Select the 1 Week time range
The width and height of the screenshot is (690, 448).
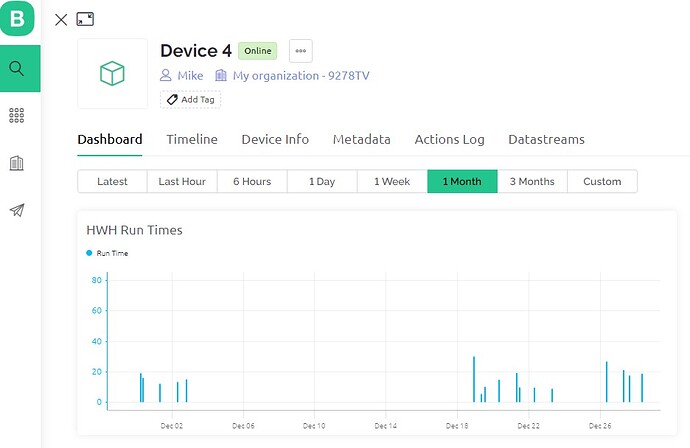(392, 181)
